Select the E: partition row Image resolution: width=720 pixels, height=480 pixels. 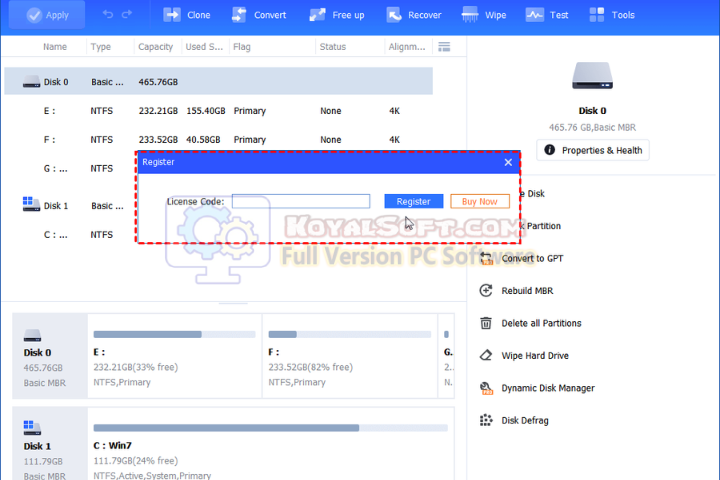[x=219, y=111]
